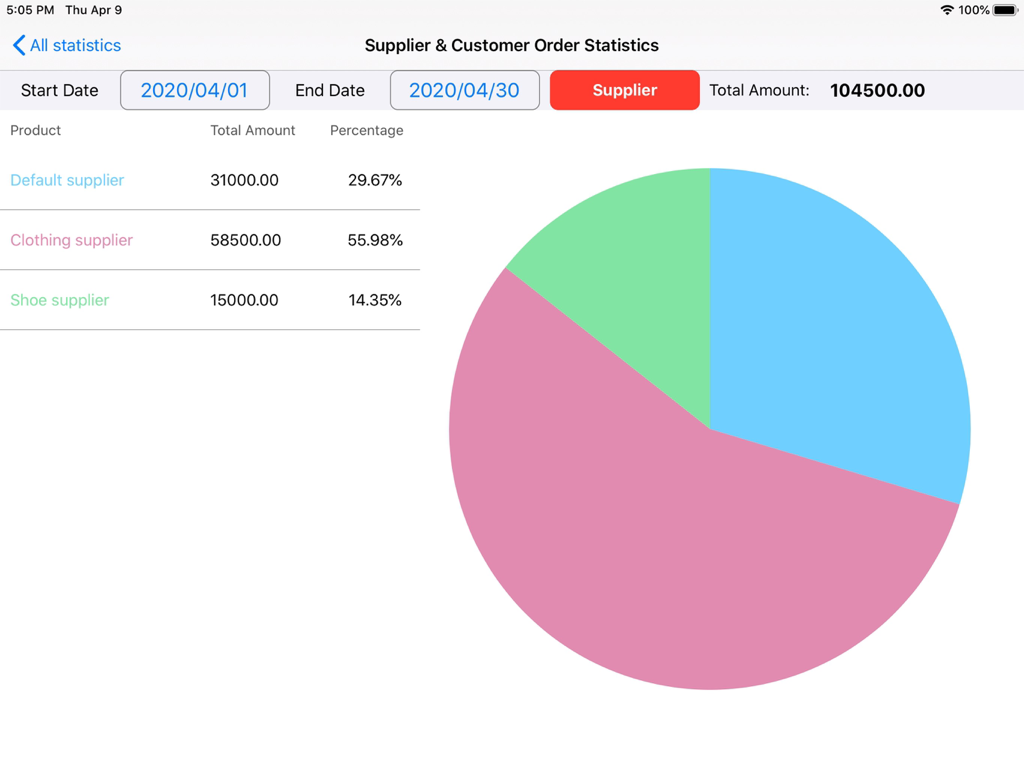Image resolution: width=1024 pixels, height=768 pixels.
Task: Click the Percentage column header
Action: (366, 130)
